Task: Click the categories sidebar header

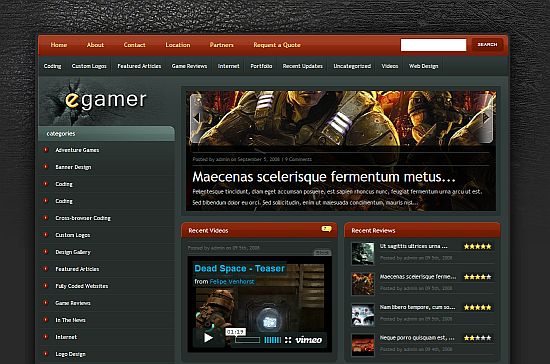Action: coord(106,134)
